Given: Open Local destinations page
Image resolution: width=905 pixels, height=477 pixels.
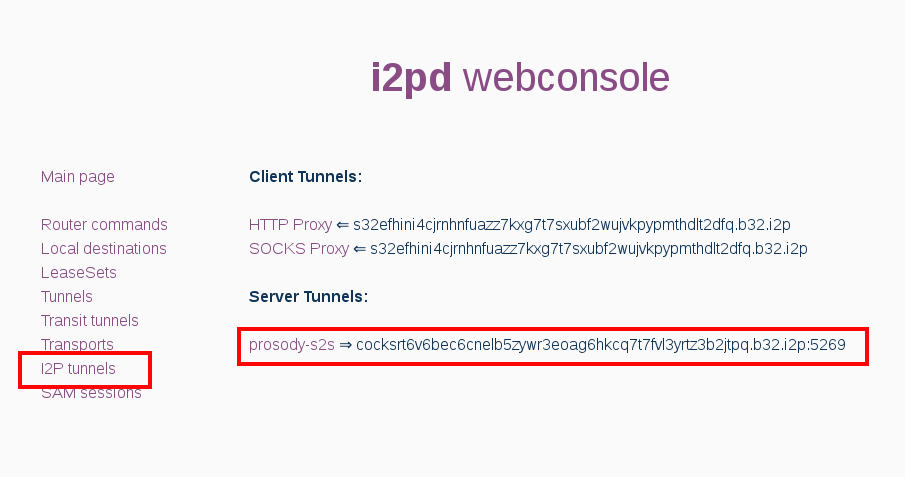Looking at the screenshot, I should pos(104,249).
